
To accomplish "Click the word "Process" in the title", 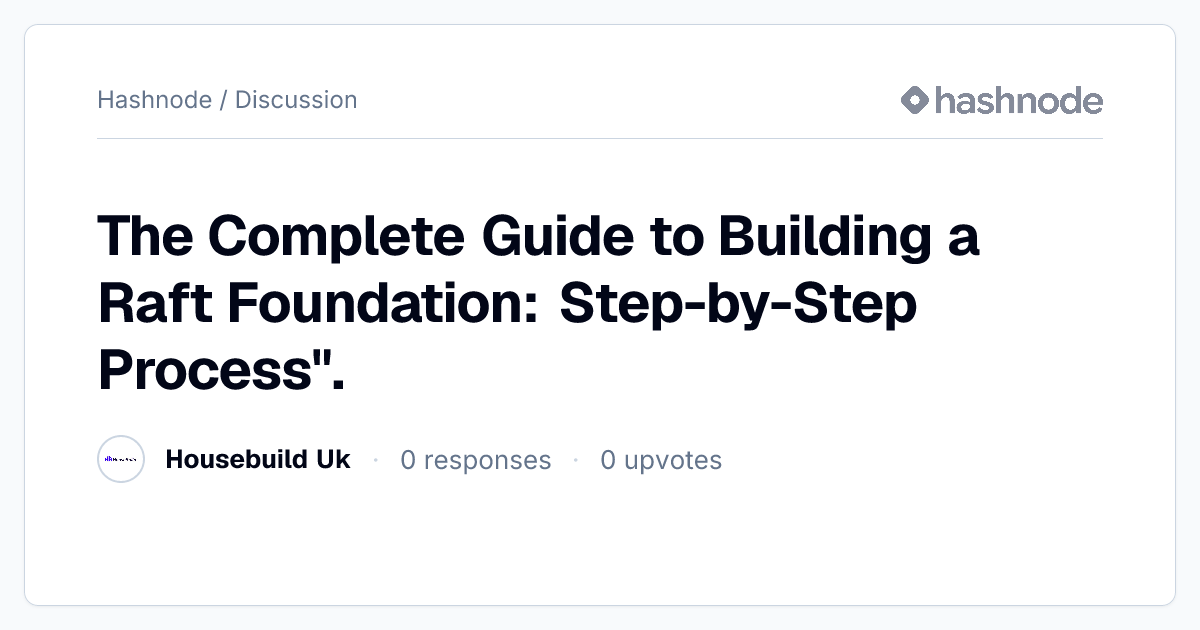I will pos(200,370).
